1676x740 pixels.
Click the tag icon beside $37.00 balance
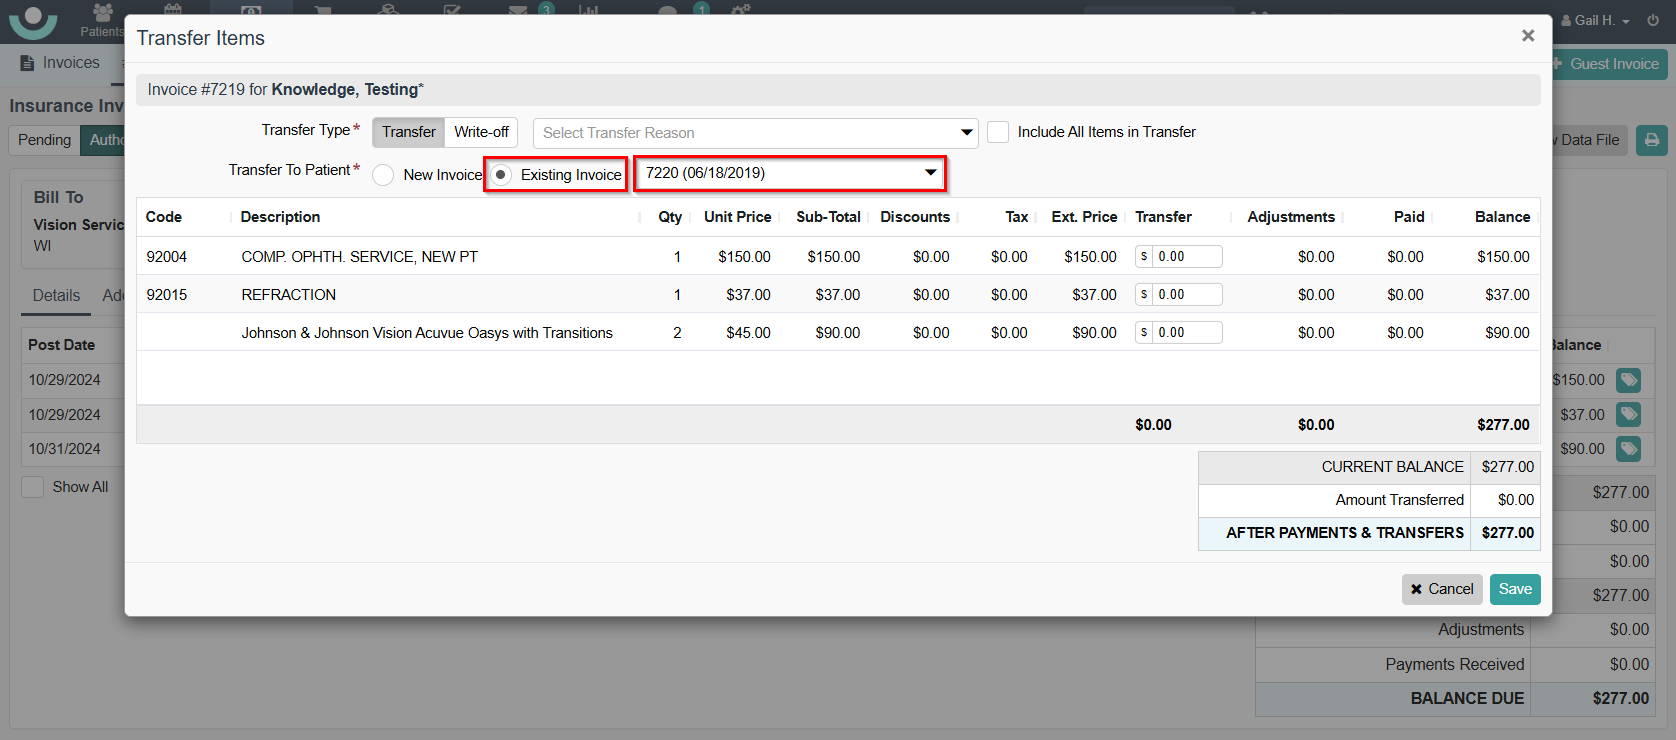pyautogui.click(x=1628, y=414)
